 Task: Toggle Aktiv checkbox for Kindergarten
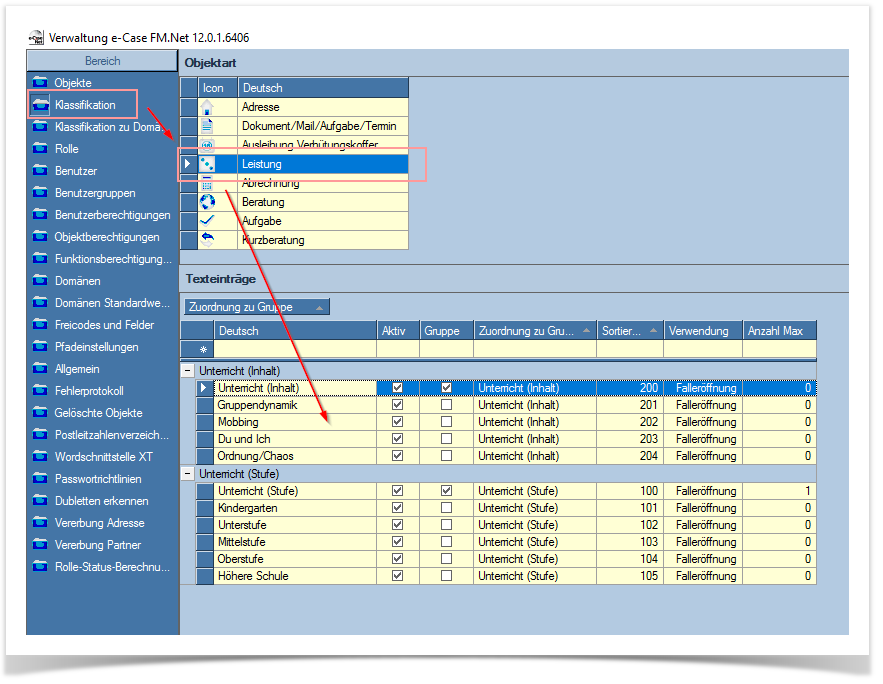(398, 508)
